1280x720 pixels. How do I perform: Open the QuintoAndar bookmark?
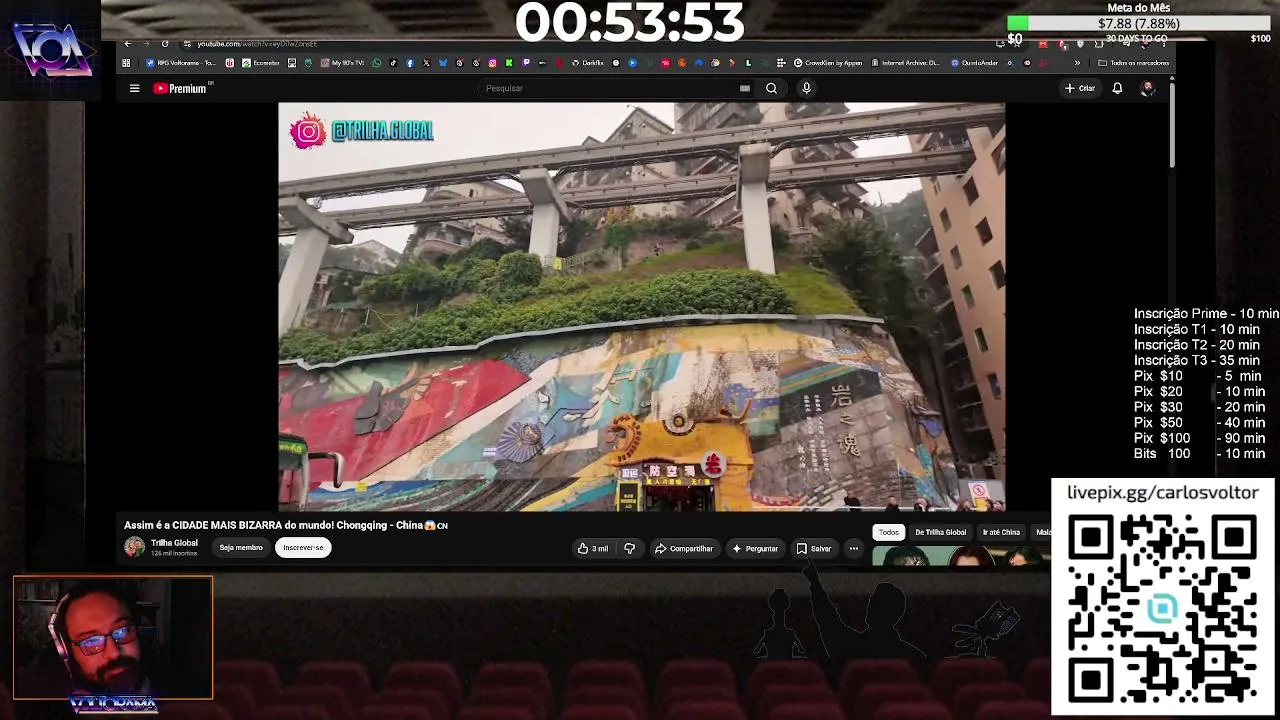click(x=974, y=63)
